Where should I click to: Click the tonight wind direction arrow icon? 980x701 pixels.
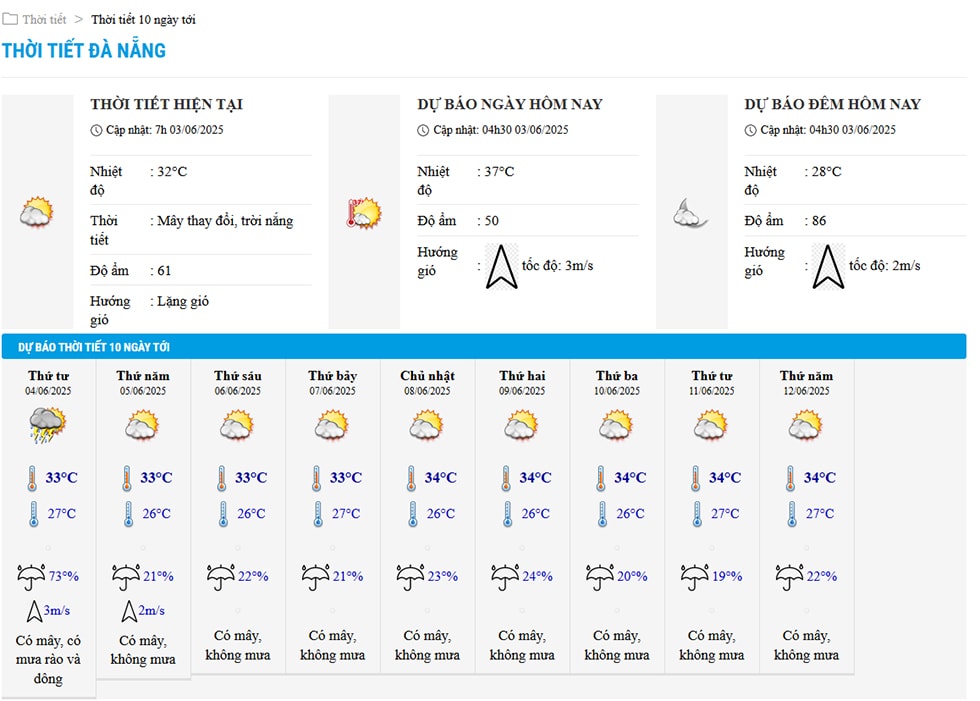(828, 267)
